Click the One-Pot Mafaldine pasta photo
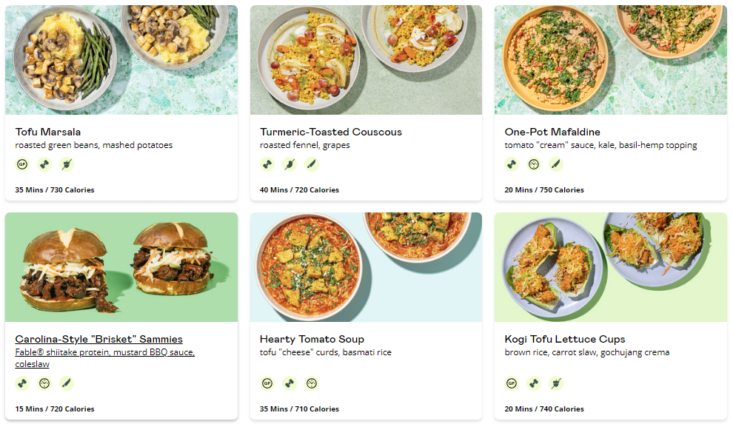This screenshot has width=733, height=427. click(610, 59)
